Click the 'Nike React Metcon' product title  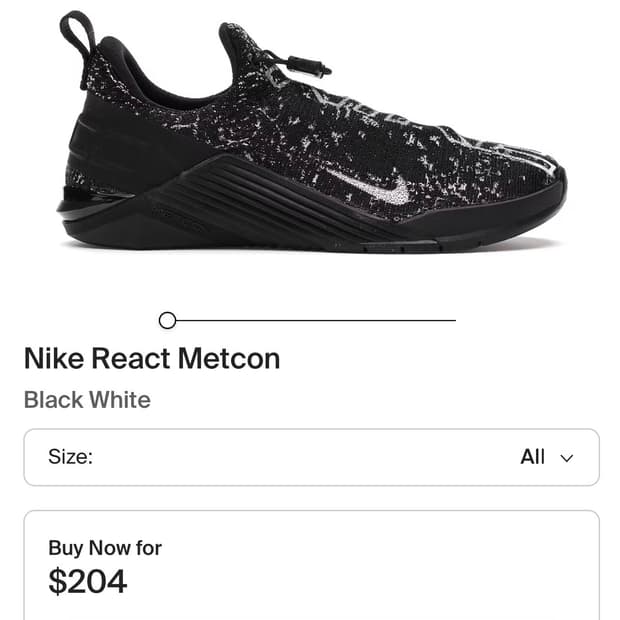(152, 358)
